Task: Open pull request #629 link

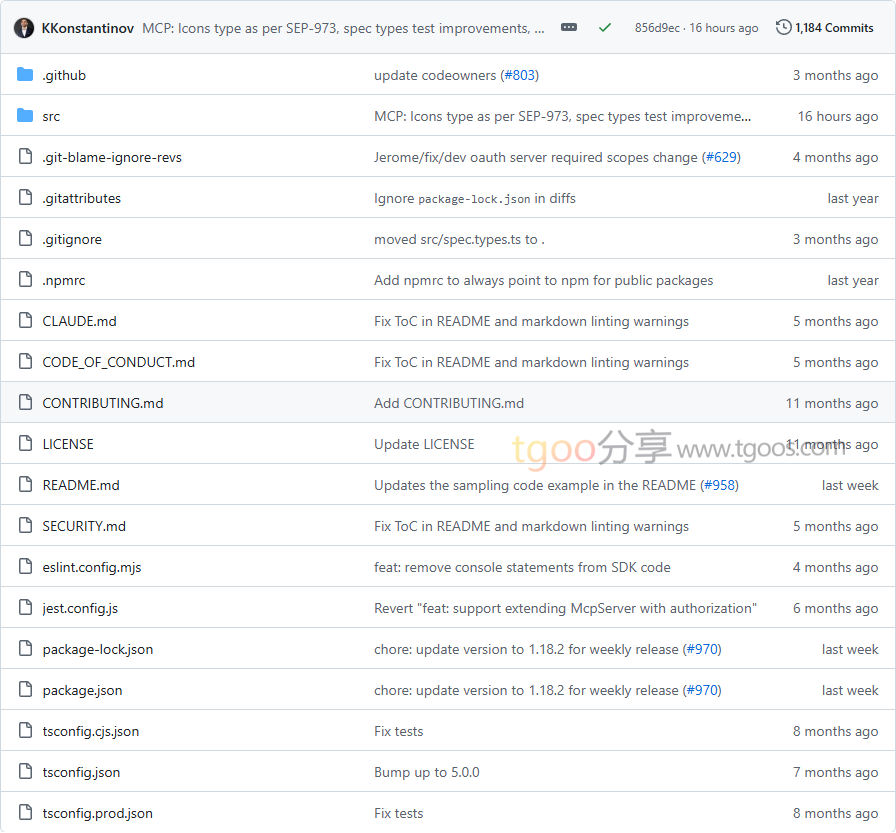Action: [x=720, y=157]
